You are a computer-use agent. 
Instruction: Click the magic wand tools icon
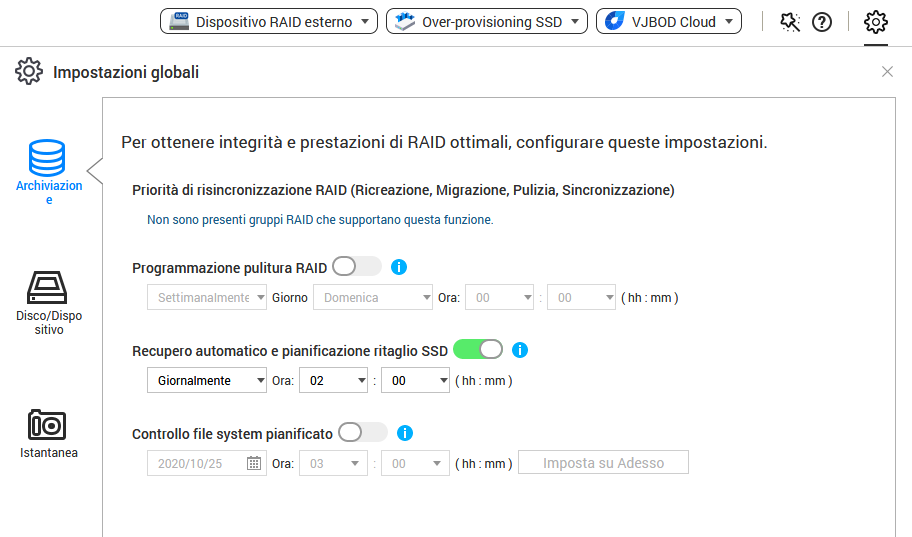tap(790, 22)
